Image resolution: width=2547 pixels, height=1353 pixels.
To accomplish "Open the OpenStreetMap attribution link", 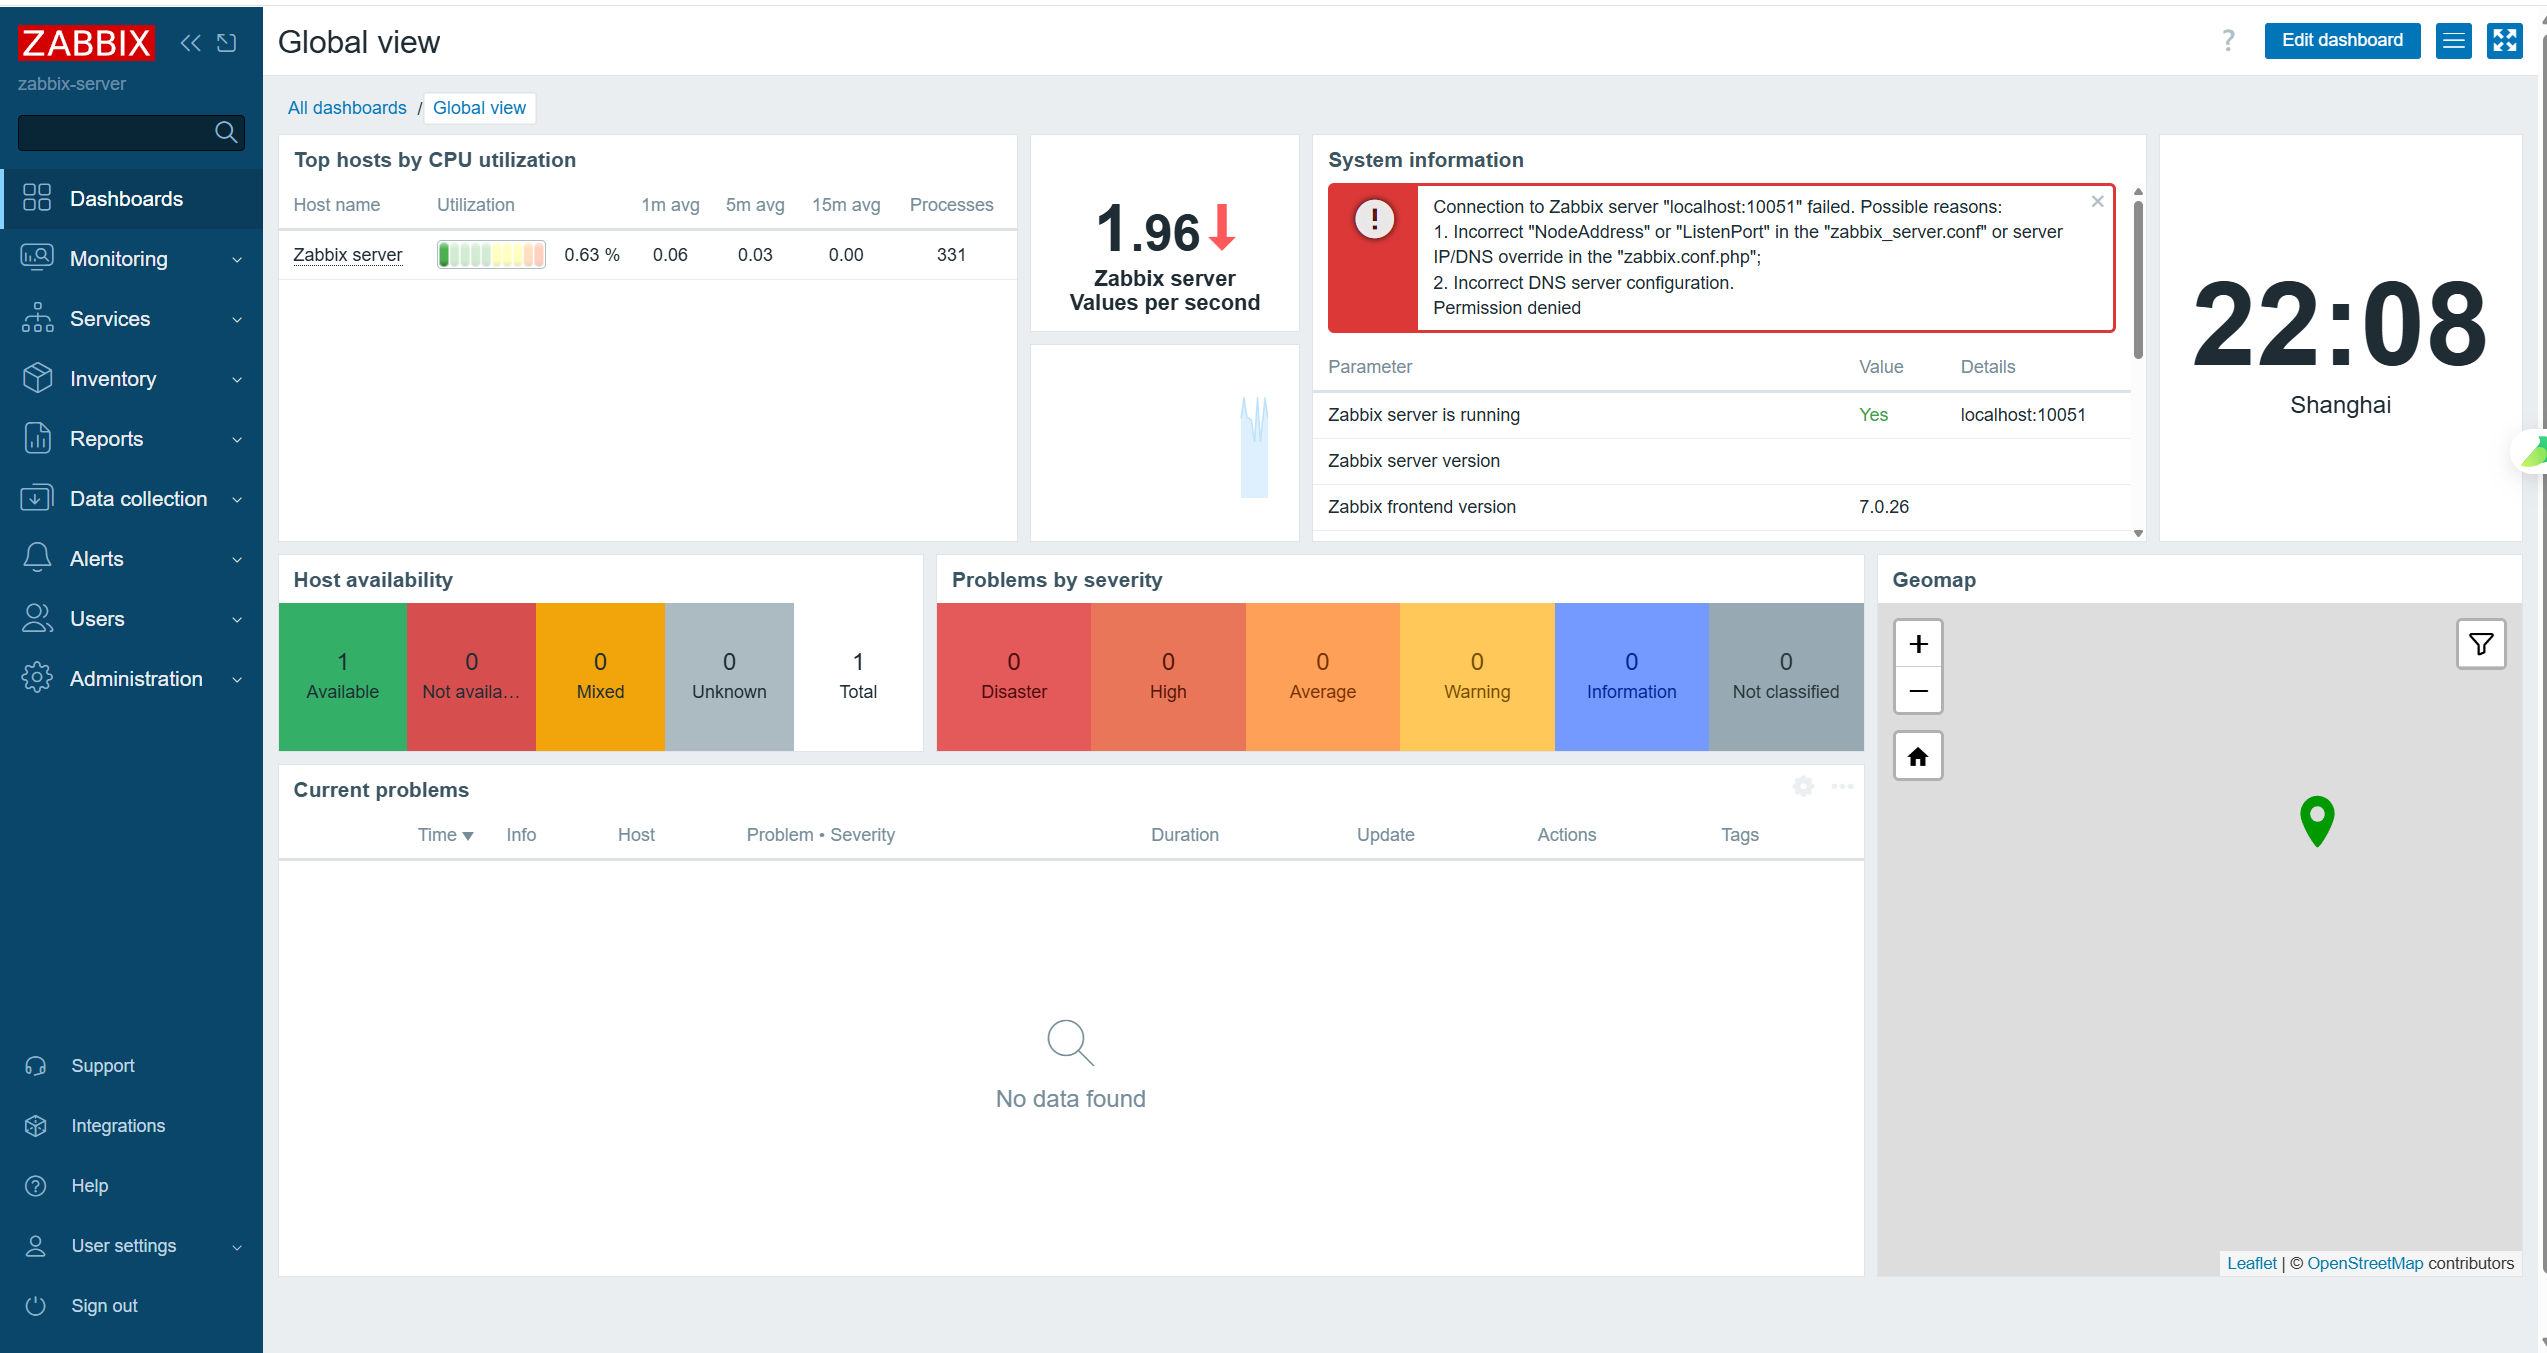I will [2365, 1263].
